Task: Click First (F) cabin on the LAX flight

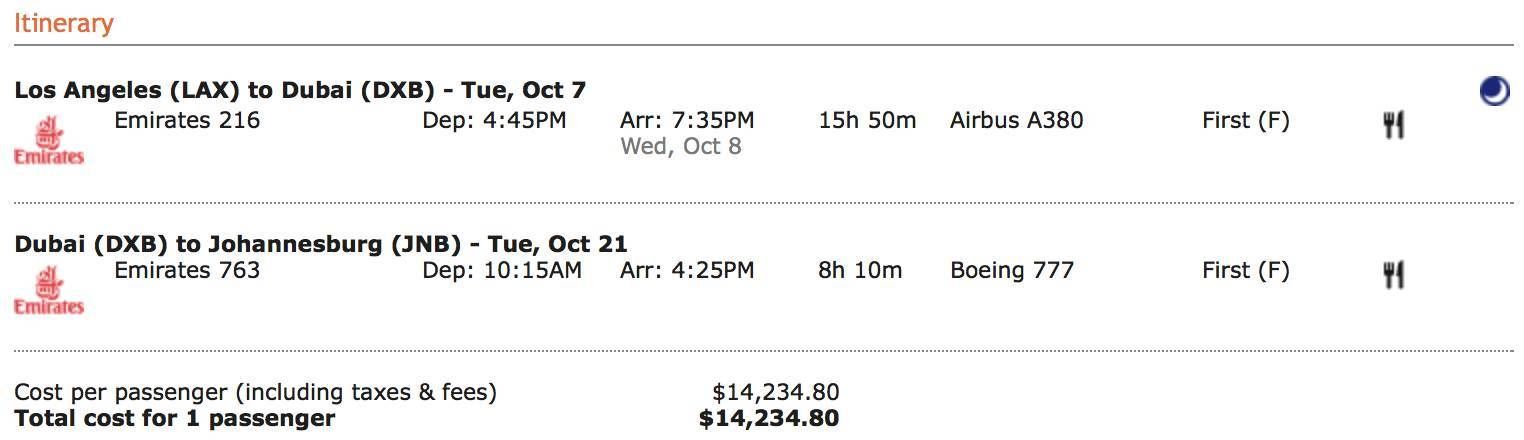Action: (1246, 121)
